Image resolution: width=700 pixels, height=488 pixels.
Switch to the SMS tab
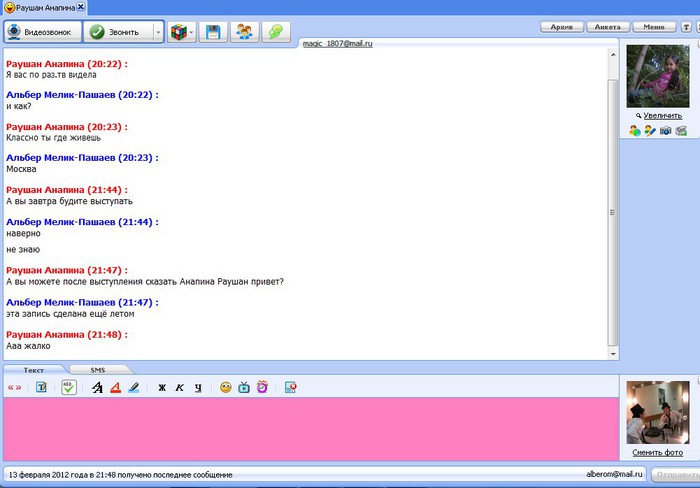[98, 370]
